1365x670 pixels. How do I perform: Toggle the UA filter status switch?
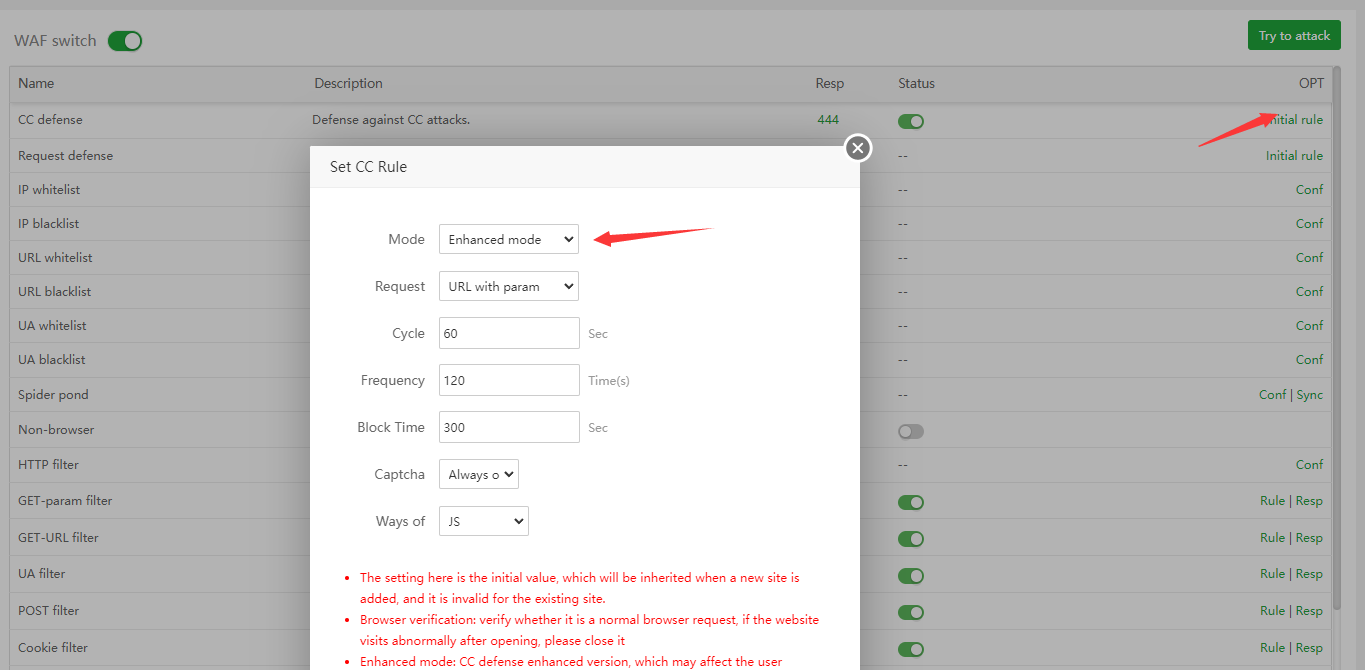tap(910, 575)
